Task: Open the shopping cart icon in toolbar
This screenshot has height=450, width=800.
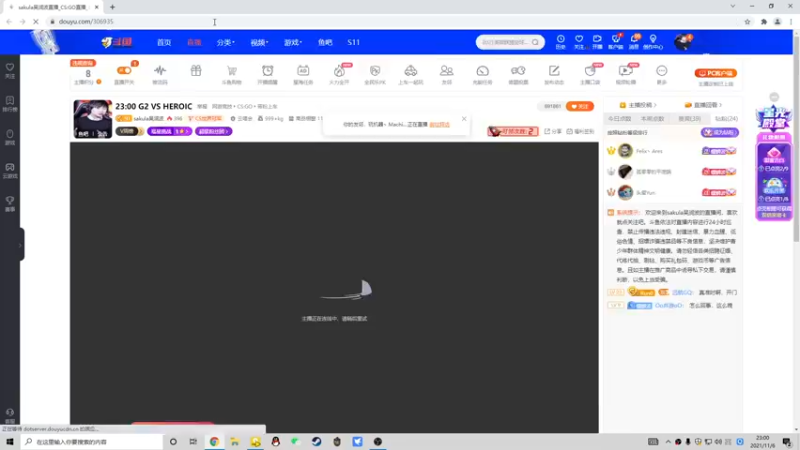Action: pyautogui.click(x=232, y=73)
